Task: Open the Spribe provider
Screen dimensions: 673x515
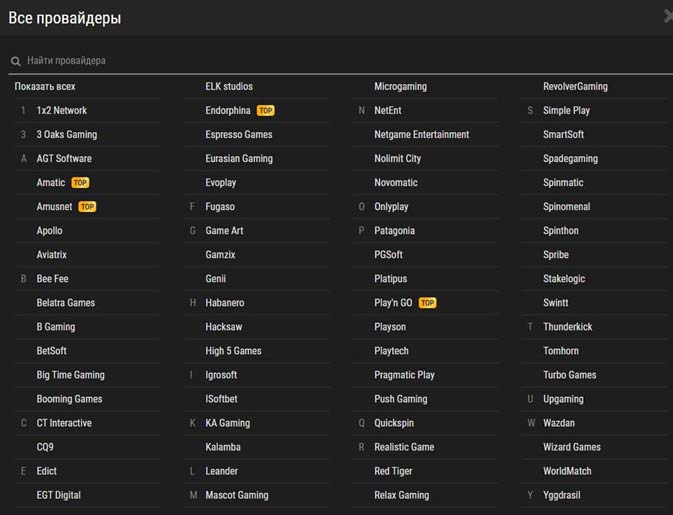Action: (x=556, y=255)
